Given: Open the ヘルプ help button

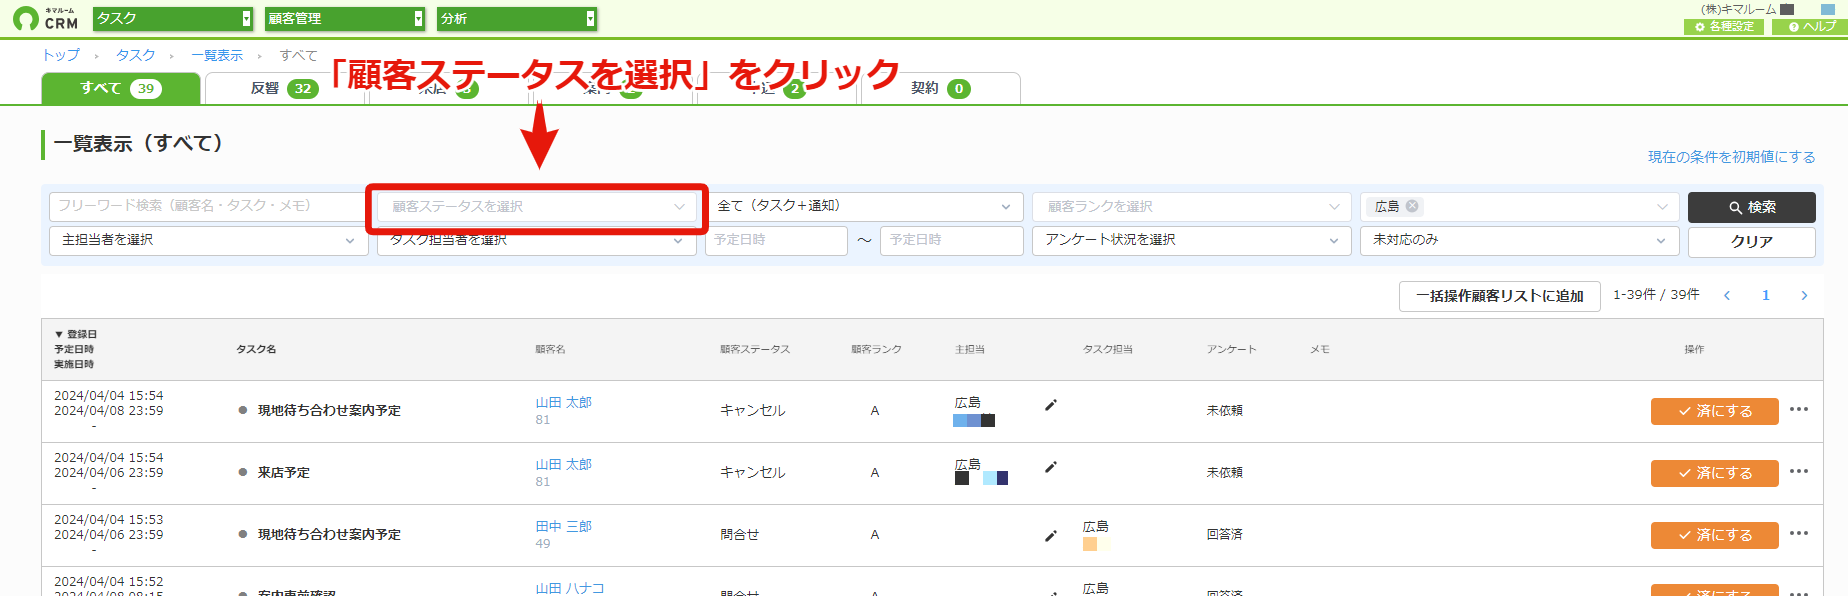Looking at the screenshot, I should 1810,27.
